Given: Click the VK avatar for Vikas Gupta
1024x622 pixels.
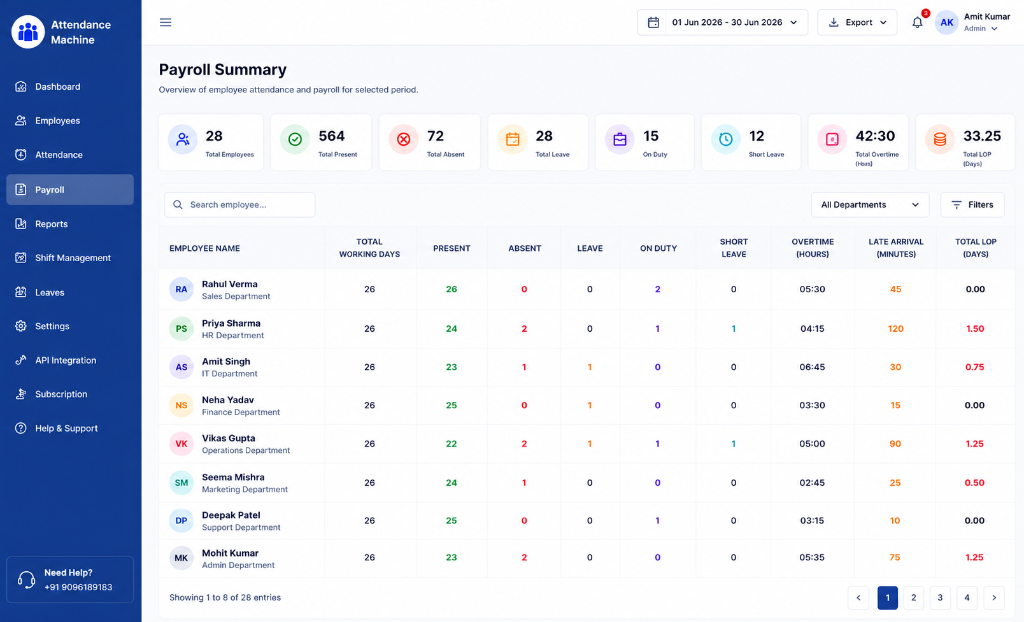Looking at the screenshot, I should [181, 444].
